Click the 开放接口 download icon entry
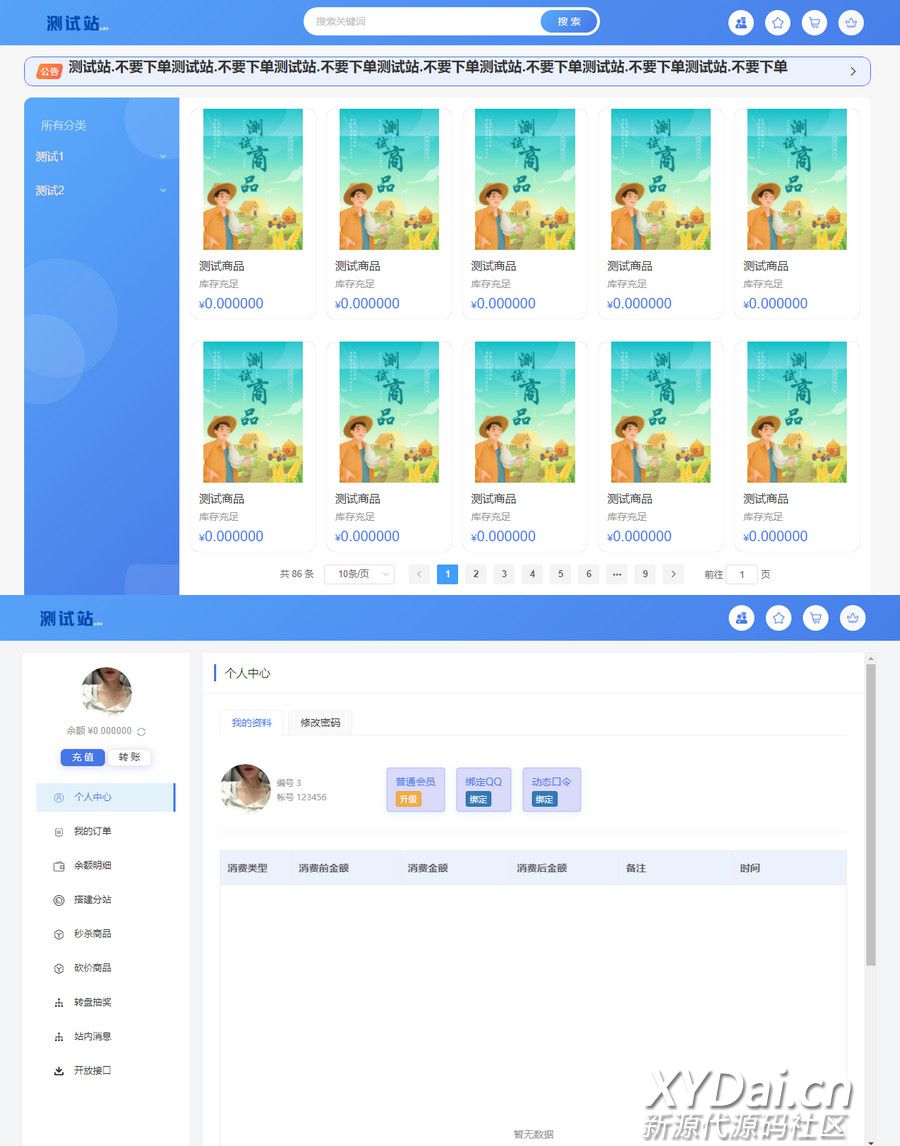 point(92,1070)
